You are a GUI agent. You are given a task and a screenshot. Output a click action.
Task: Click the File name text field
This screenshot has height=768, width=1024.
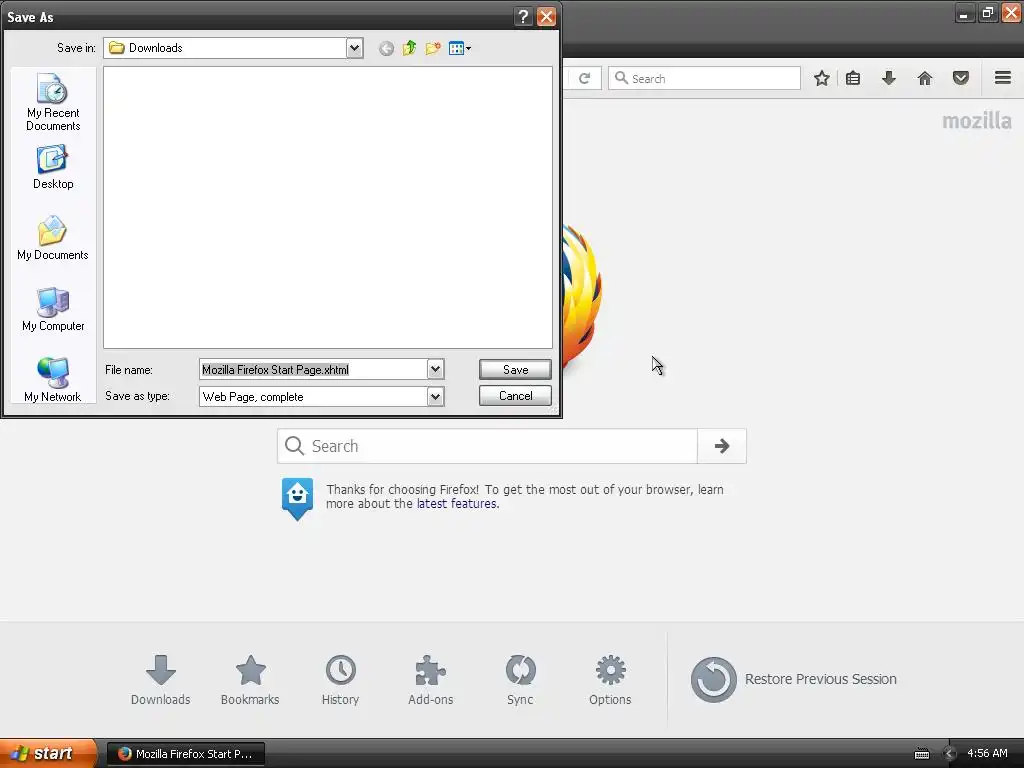tap(313, 370)
